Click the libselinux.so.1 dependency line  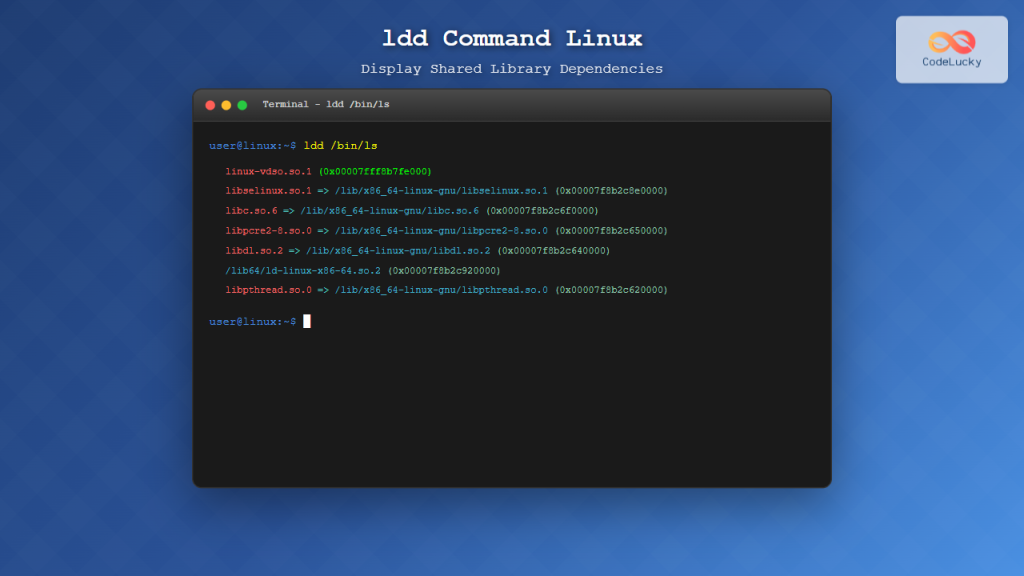pos(446,190)
